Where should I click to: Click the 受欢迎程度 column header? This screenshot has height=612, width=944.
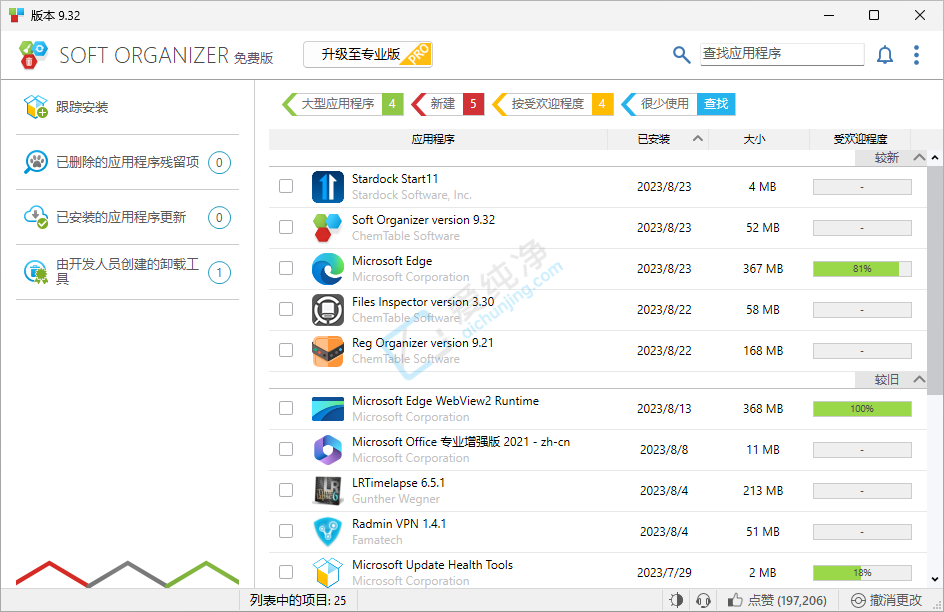(860, 139)
